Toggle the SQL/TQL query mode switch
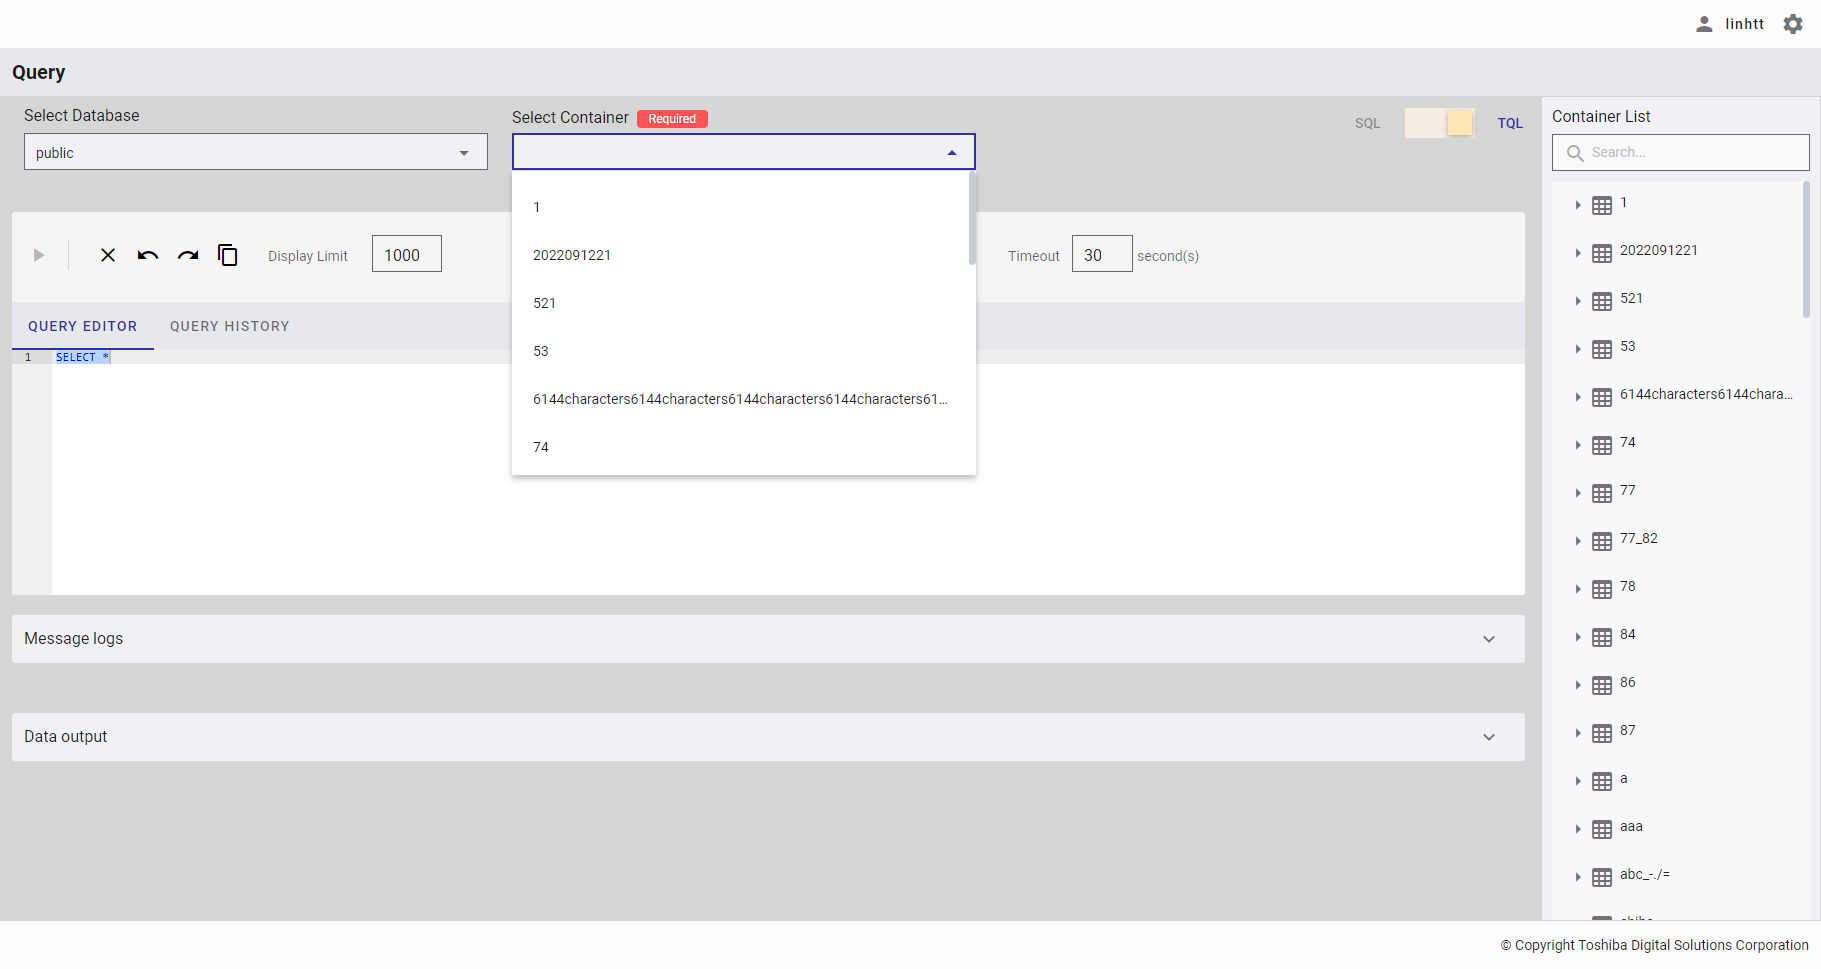1821x969 pixels. [x=1439, y=123]
